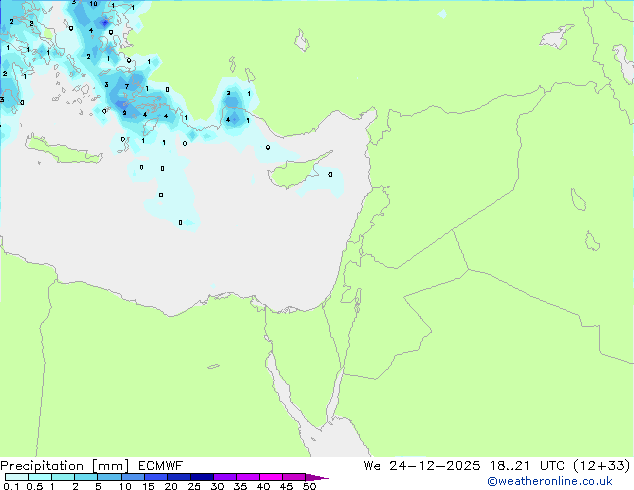Screen dimensions: 634x490
Task: Click the 'UTC' label in the caption
Action: coord(552,466)
